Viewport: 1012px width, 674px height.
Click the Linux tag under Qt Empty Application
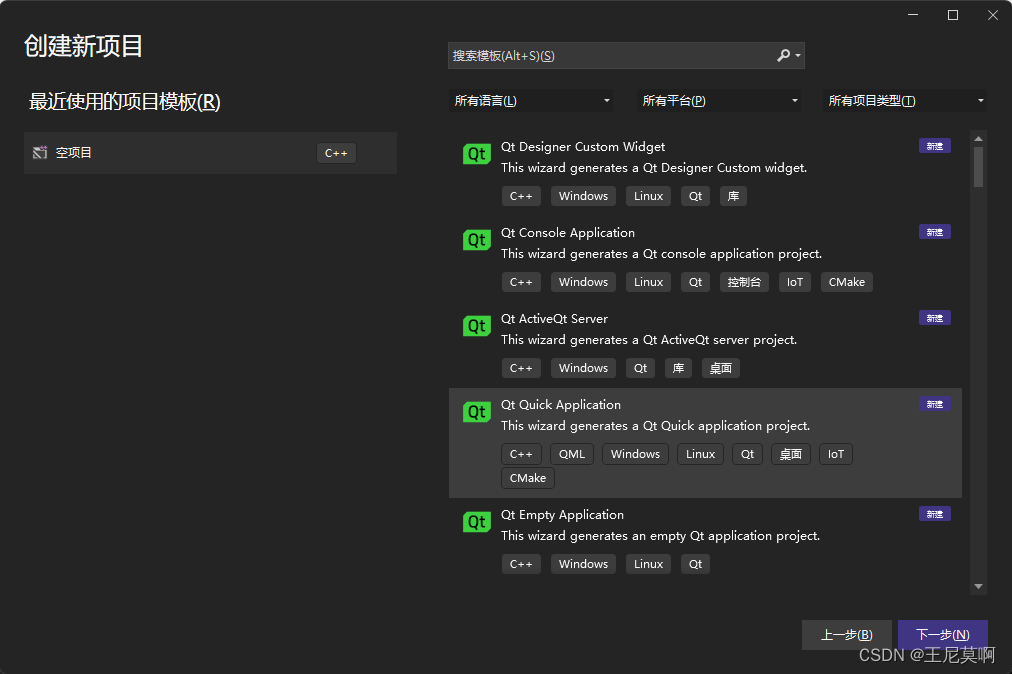pos(649,564)
